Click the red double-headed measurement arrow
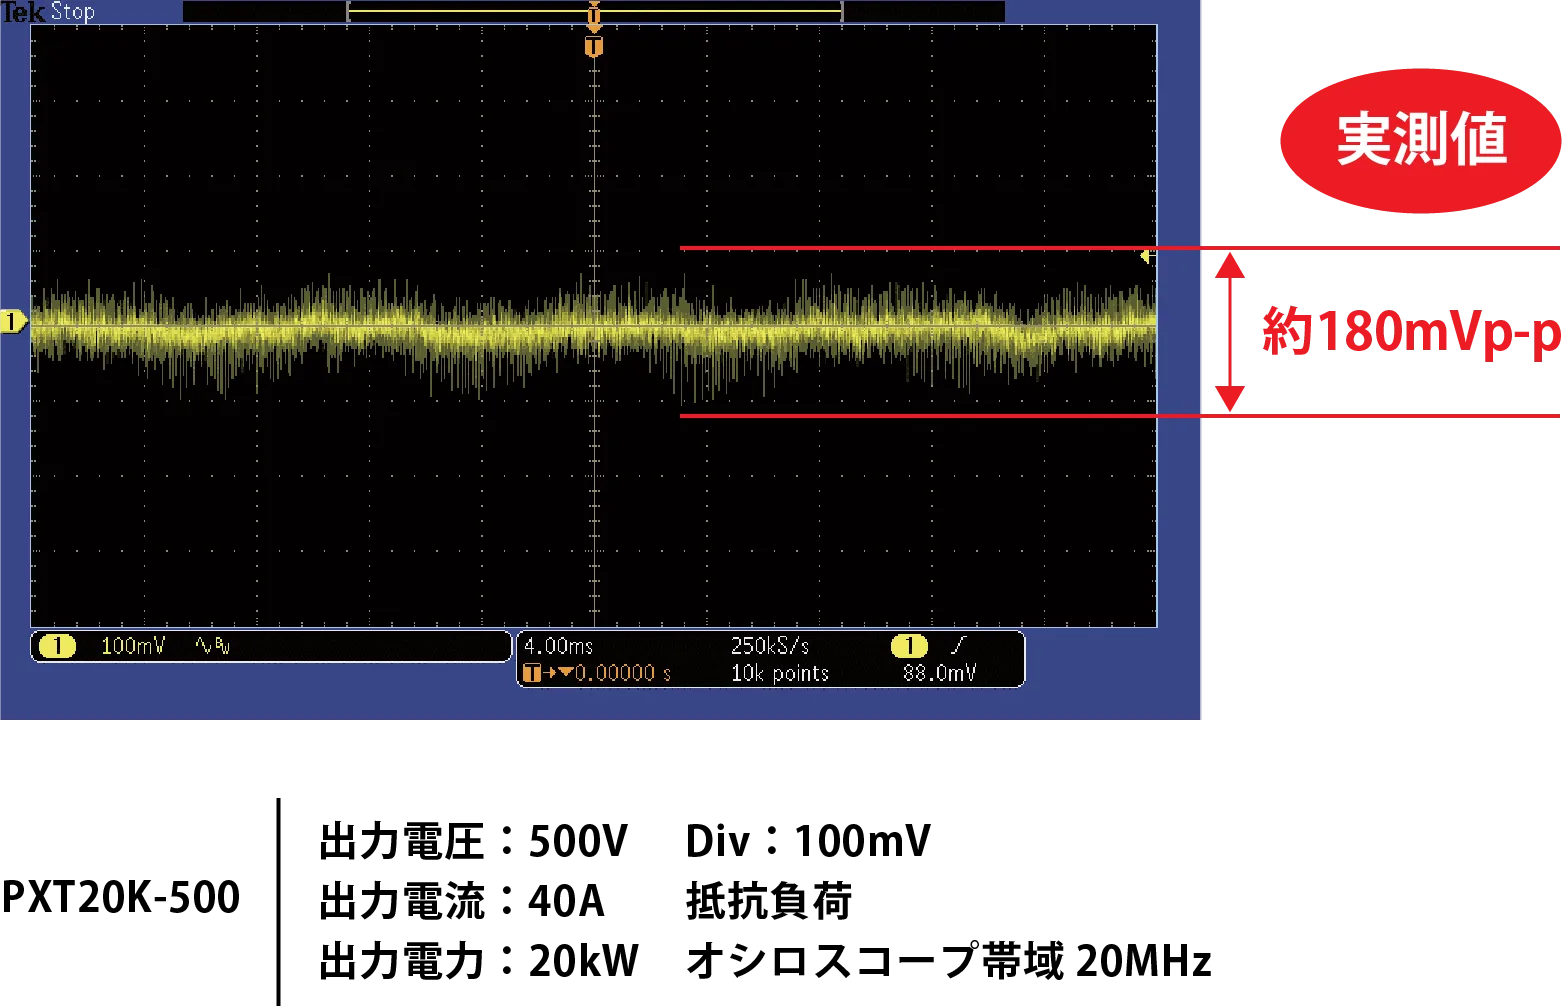Screen dimensions: 1563x1006 1230,332
